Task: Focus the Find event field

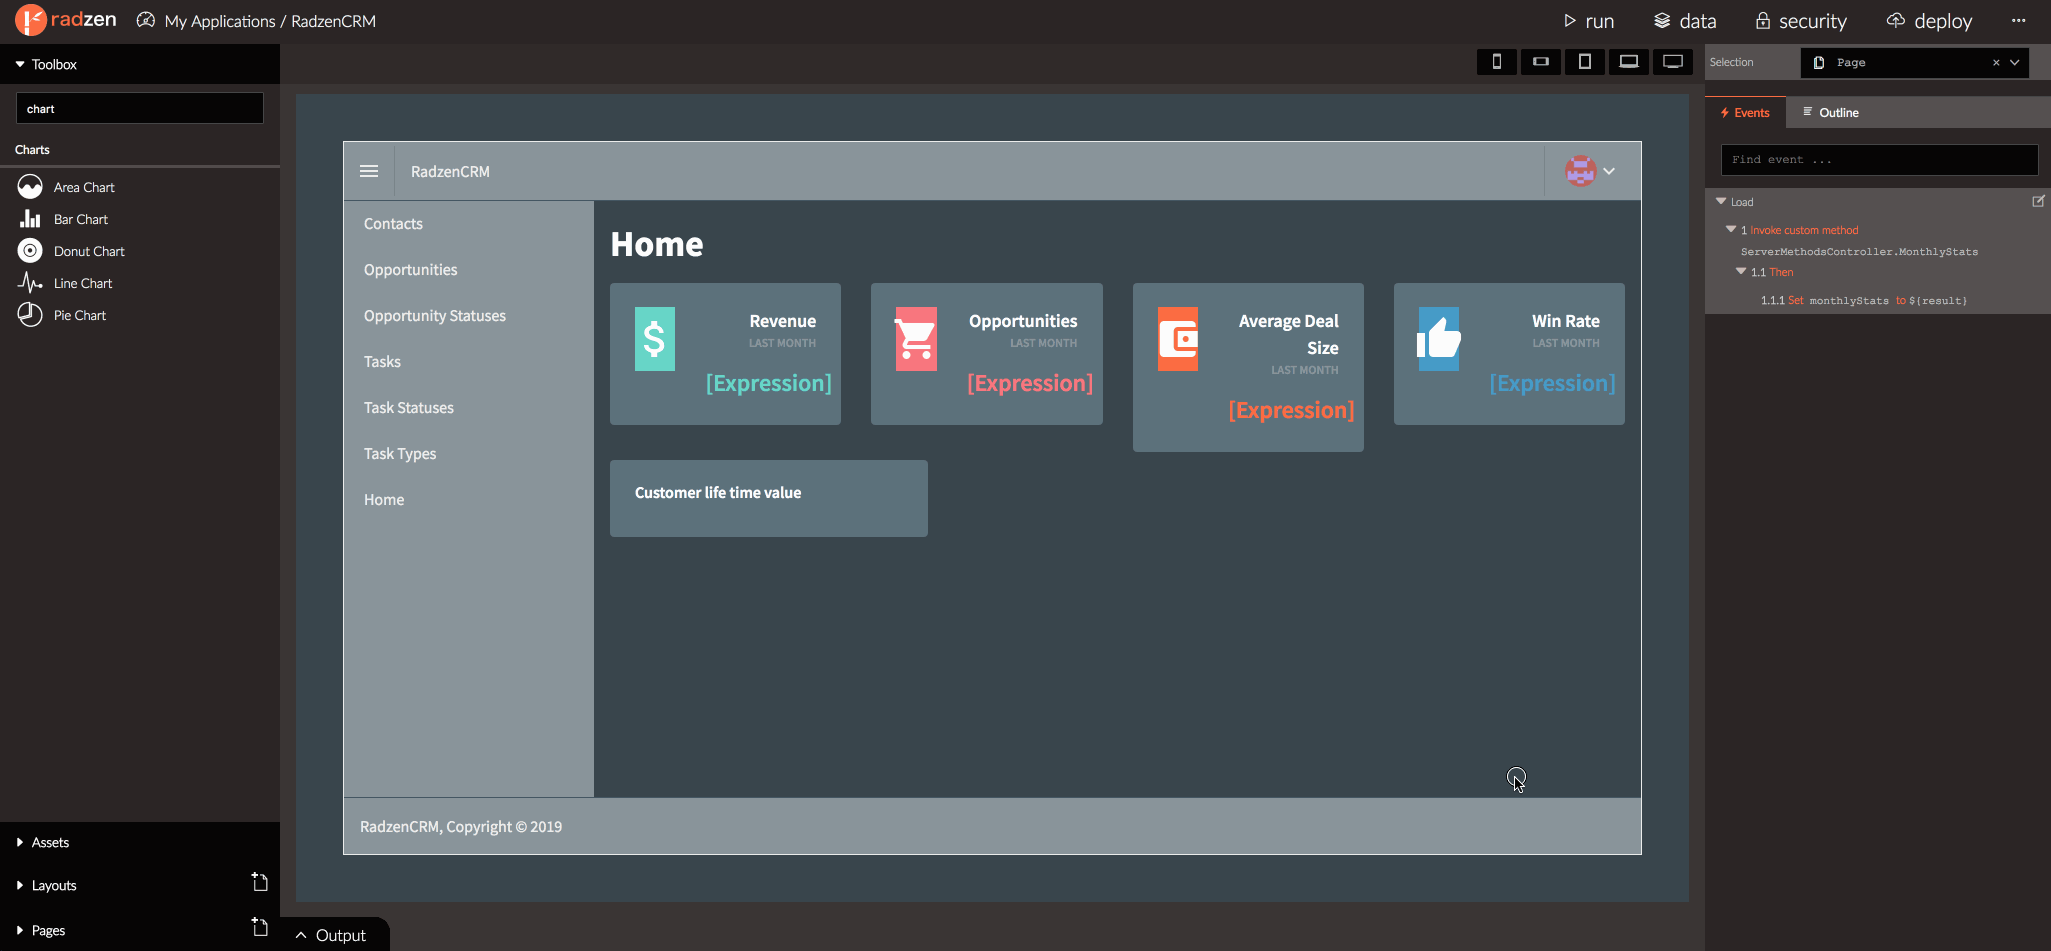Action: pyautogui.click(x=1879, y=159)
